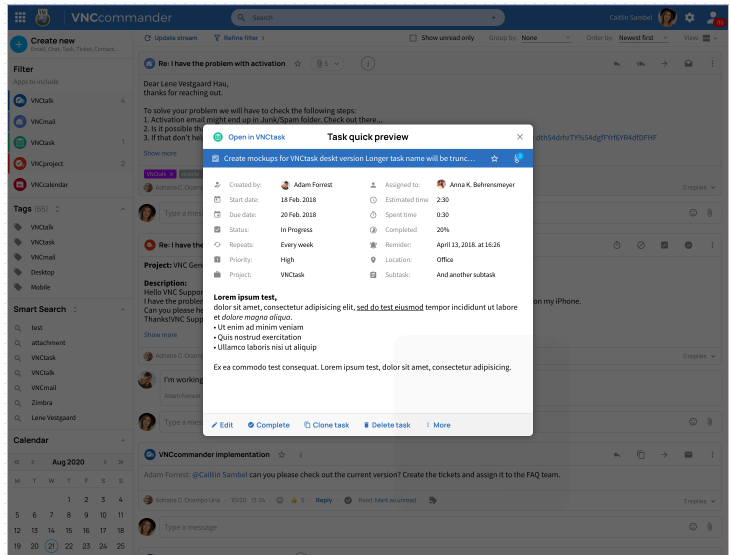The width and height of the screenshot is (731, 555).
Task: Open attachments dropdown showing 5
Action: click(x=327, y=64)
